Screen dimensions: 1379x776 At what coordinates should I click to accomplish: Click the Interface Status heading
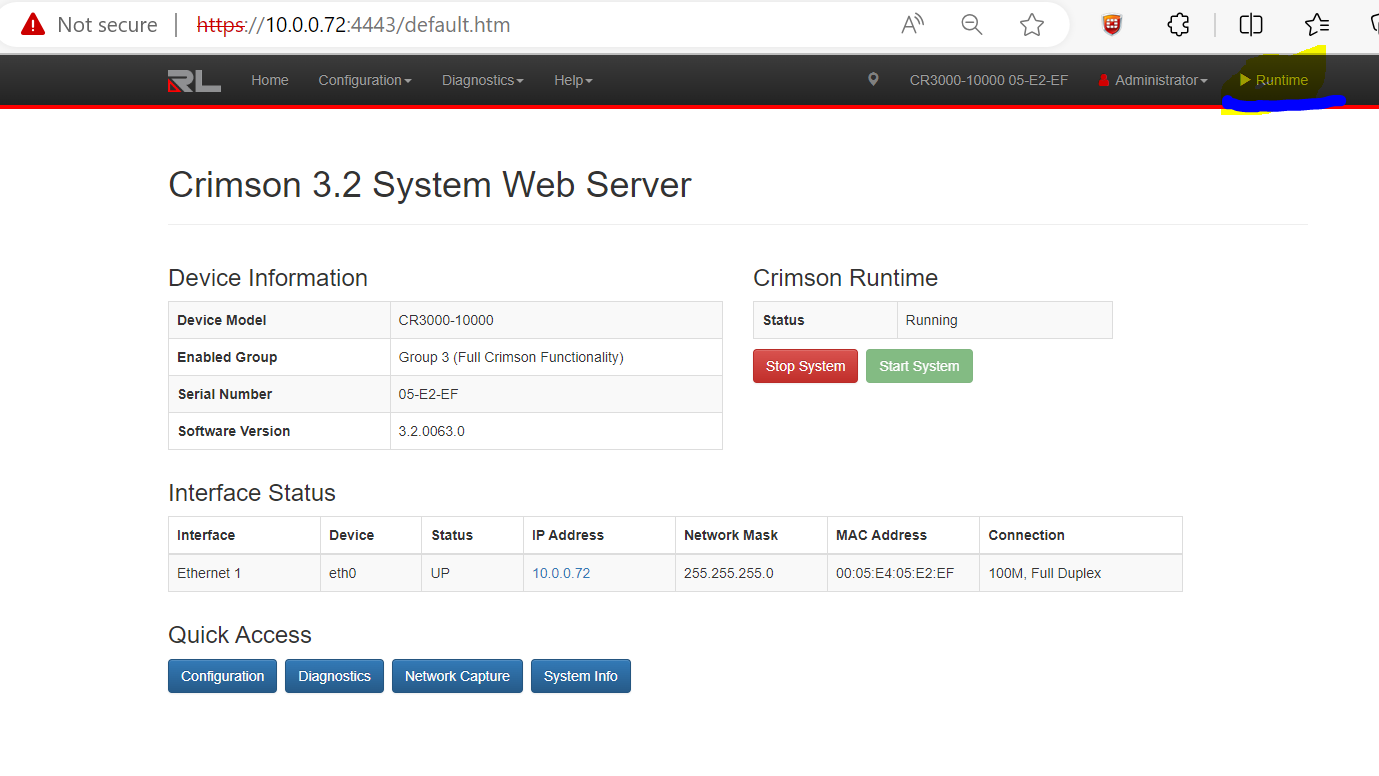tap(252, 493)
